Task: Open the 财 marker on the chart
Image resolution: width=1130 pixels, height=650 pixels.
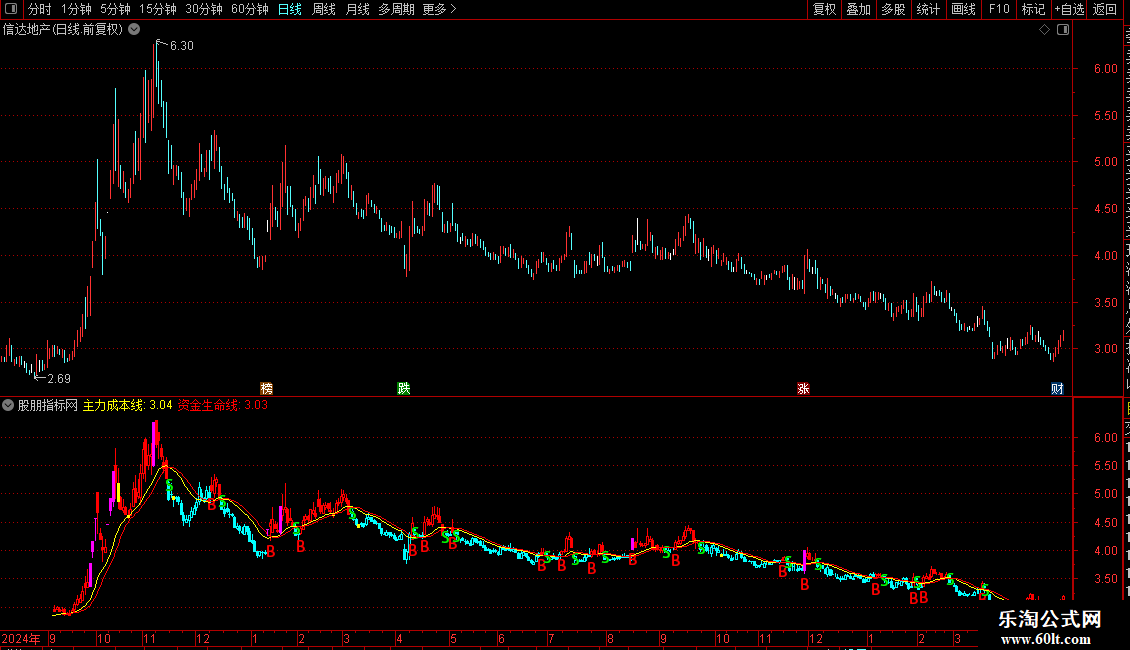Action: click(1057, 388)
